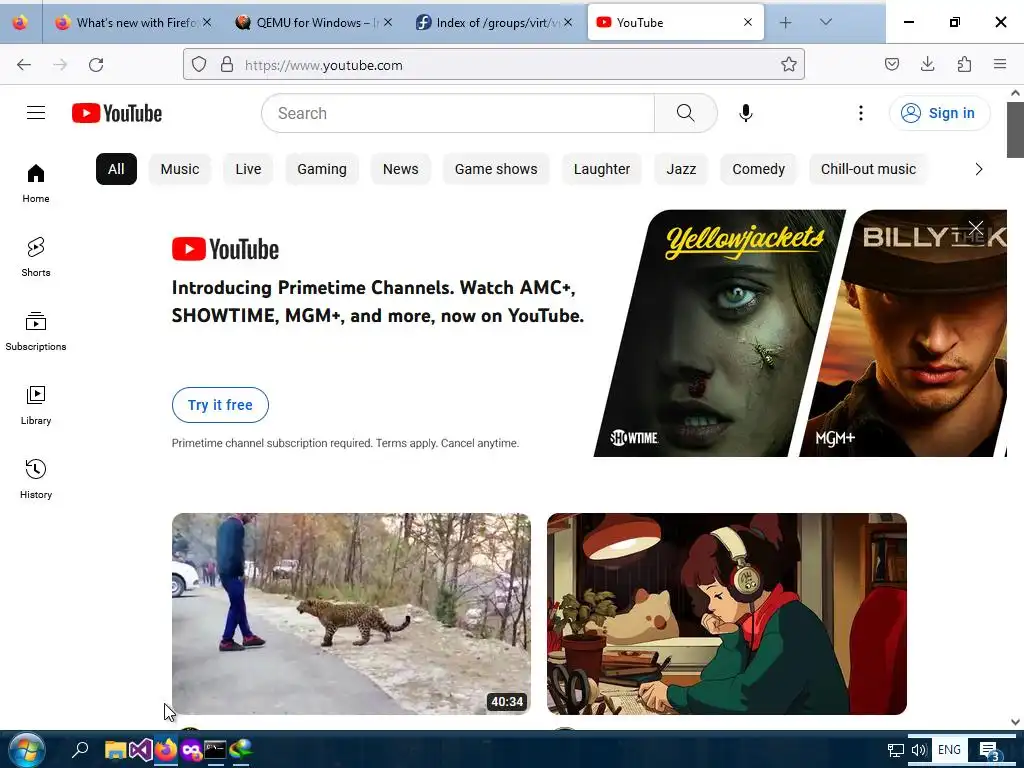Close the What's new with Firefox tab
Image resolution: width=1024 pixels, height=768 pixels.
[207, 22]
